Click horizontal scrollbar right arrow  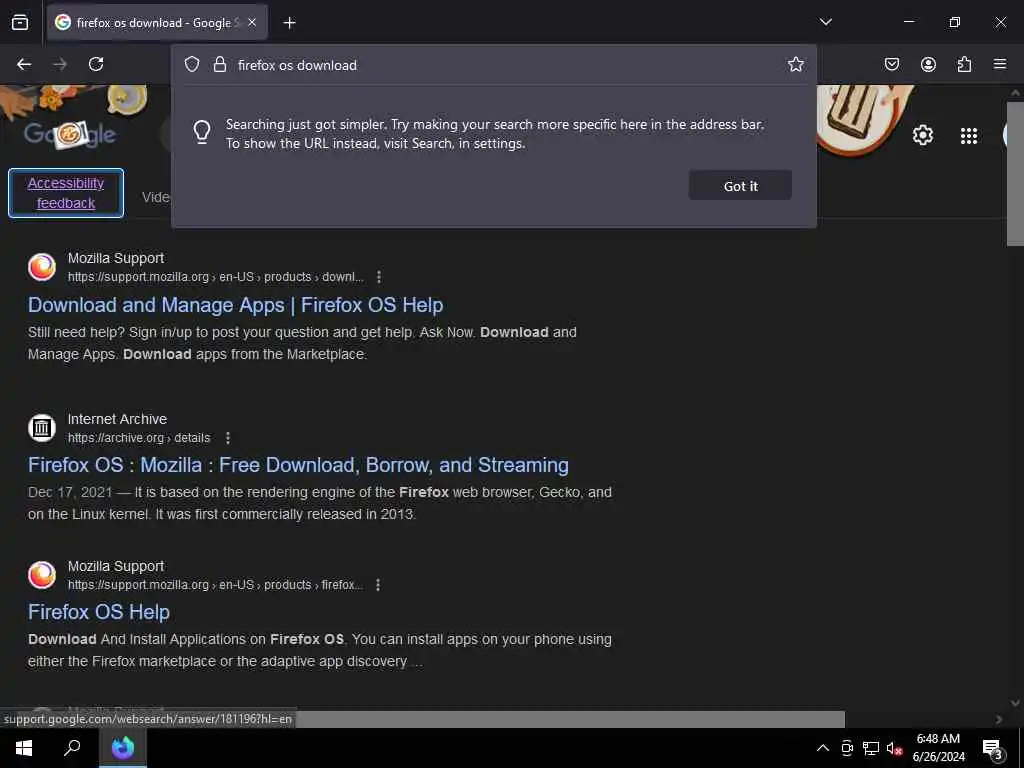(x=999, y=719)
